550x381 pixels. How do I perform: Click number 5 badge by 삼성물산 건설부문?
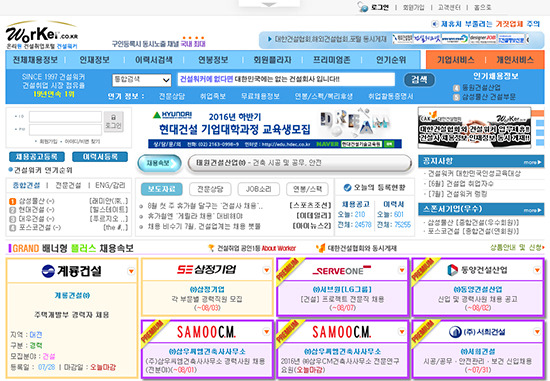point(456,97)
